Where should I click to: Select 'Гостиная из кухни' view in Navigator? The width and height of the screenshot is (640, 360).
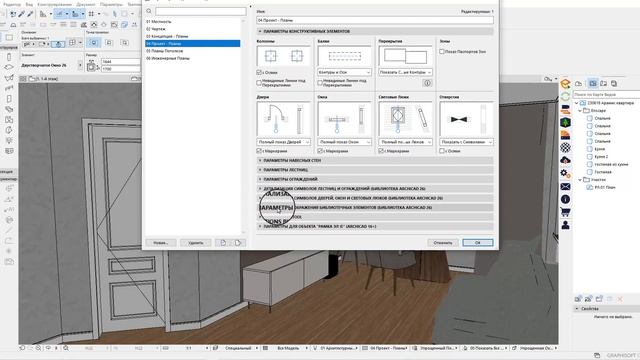pos(611,164)
